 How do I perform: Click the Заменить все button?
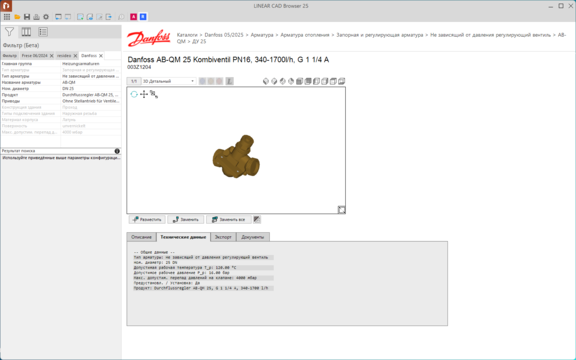228,219
